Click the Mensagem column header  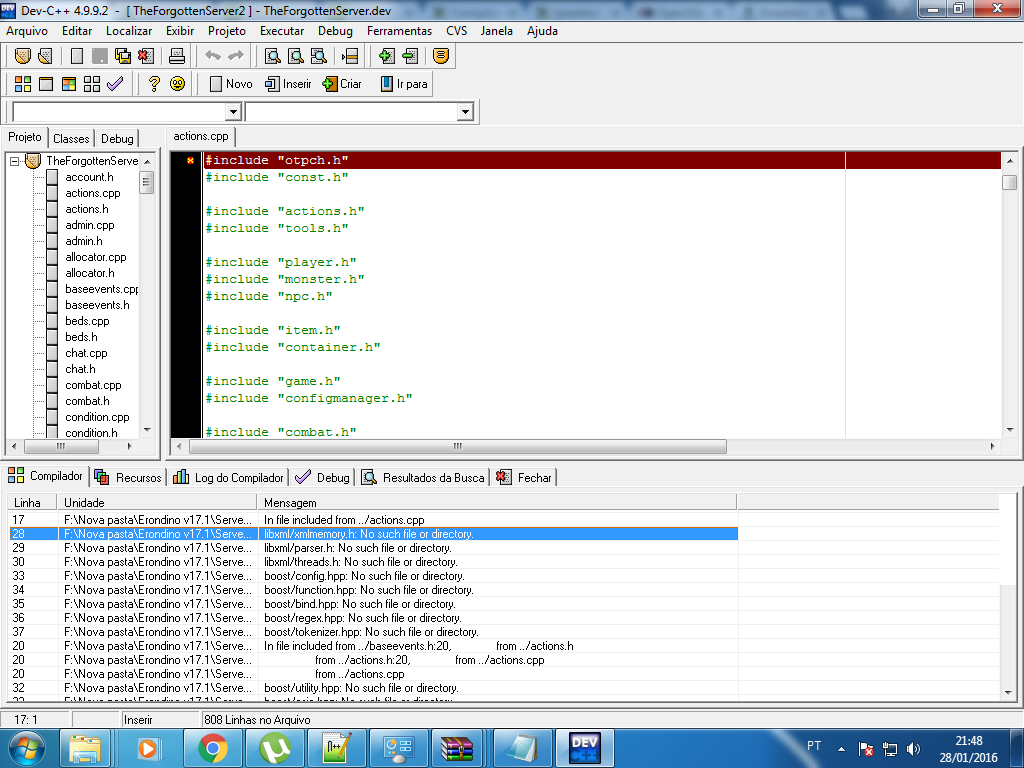[497, 502]
